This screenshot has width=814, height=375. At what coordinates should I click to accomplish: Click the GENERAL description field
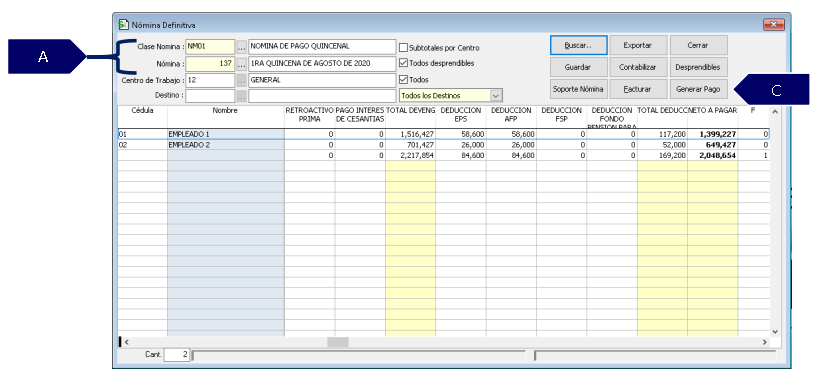[322, 81]
